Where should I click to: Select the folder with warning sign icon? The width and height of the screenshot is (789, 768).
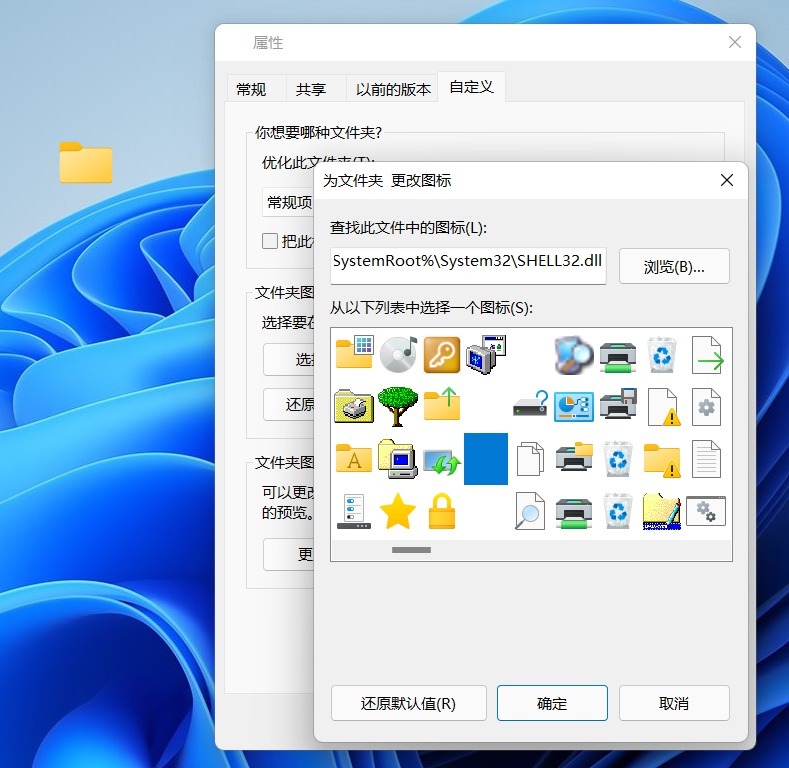(x=662, y=459)
